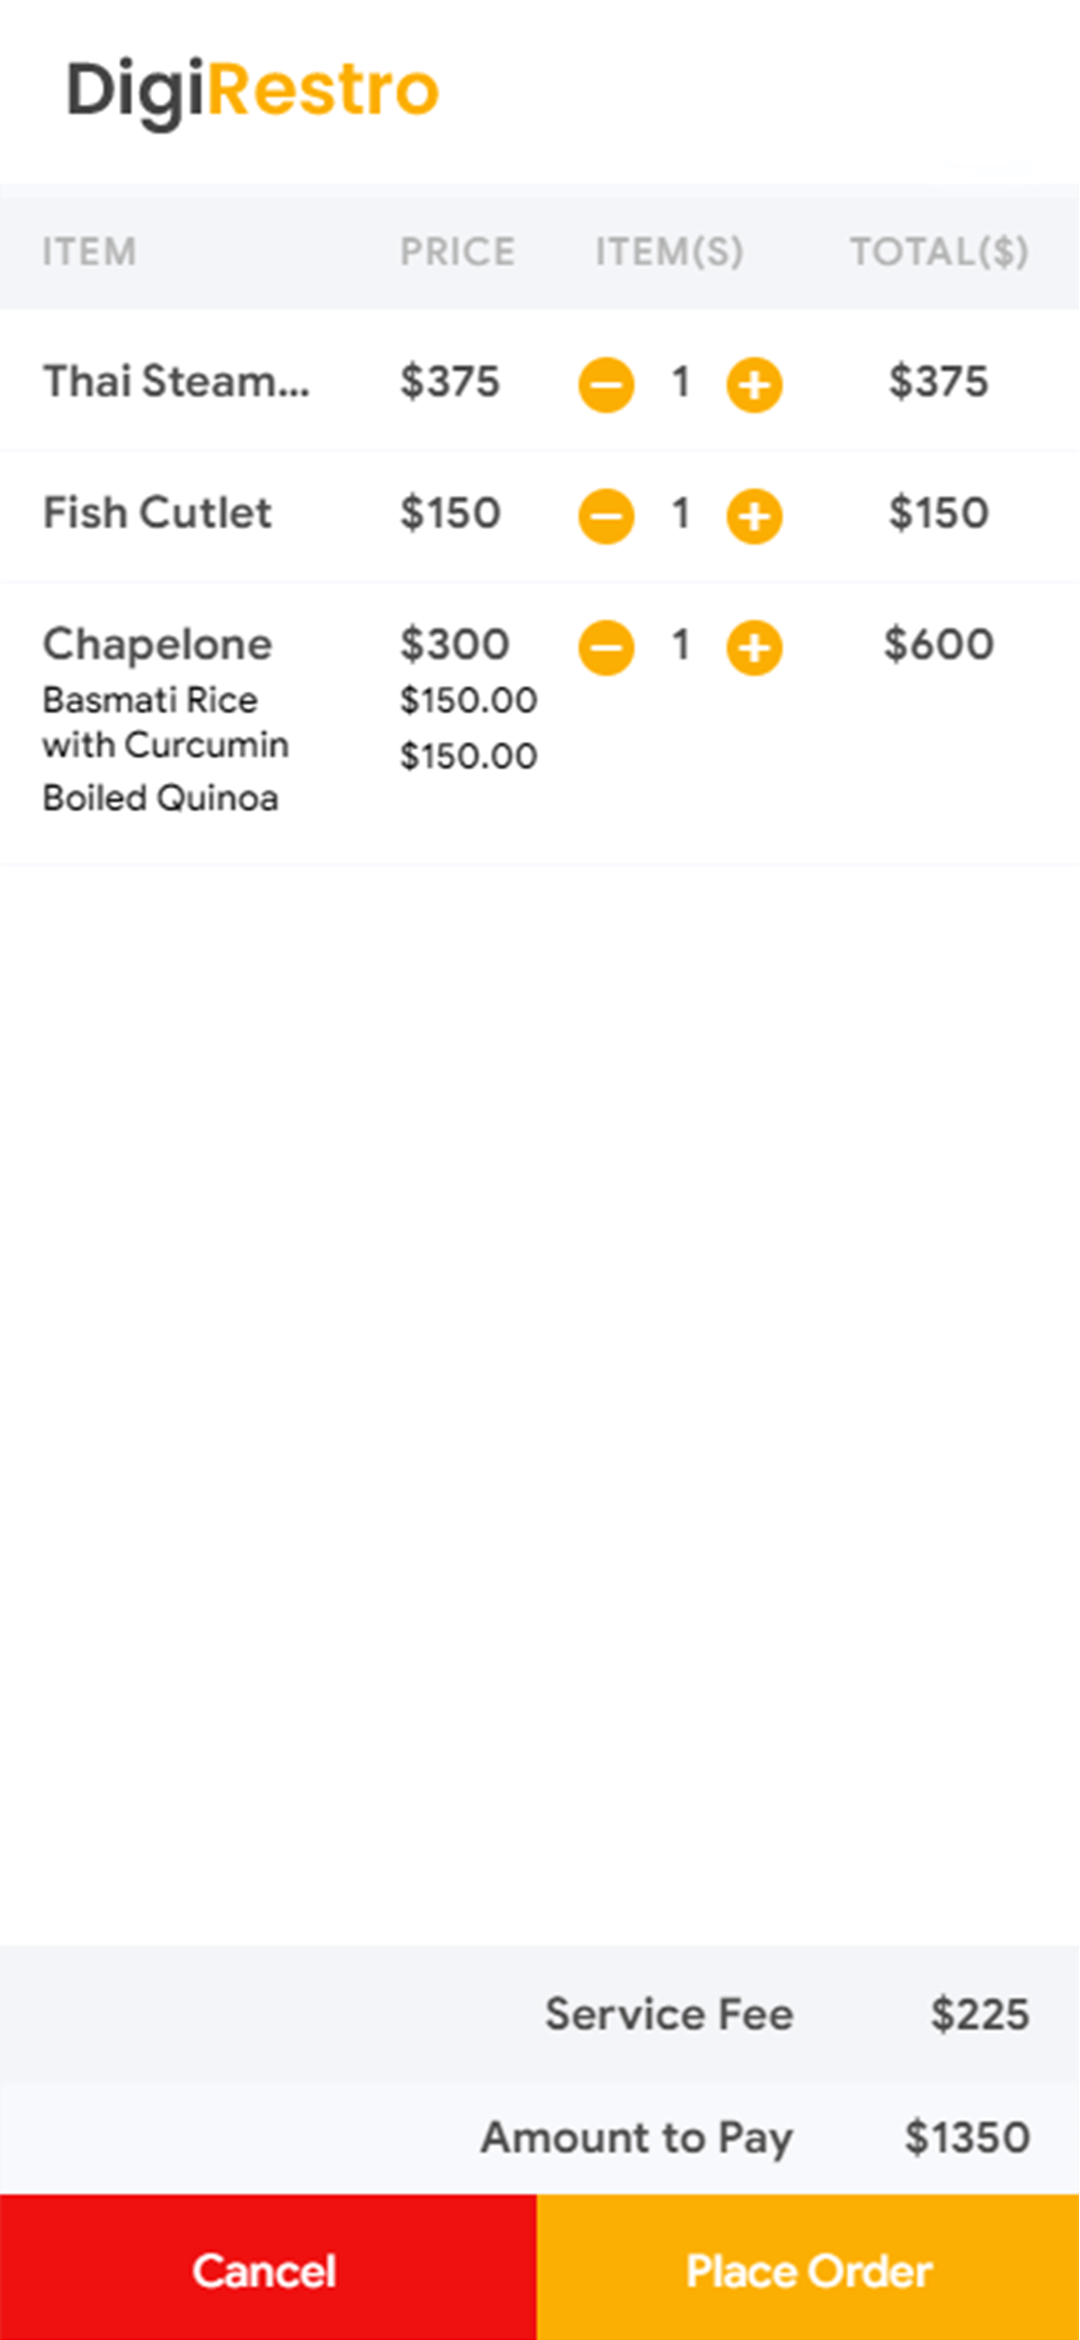1080x2340 pixels.
Task: Select the Fish Cutlet item name
Action: click(157, 513)
